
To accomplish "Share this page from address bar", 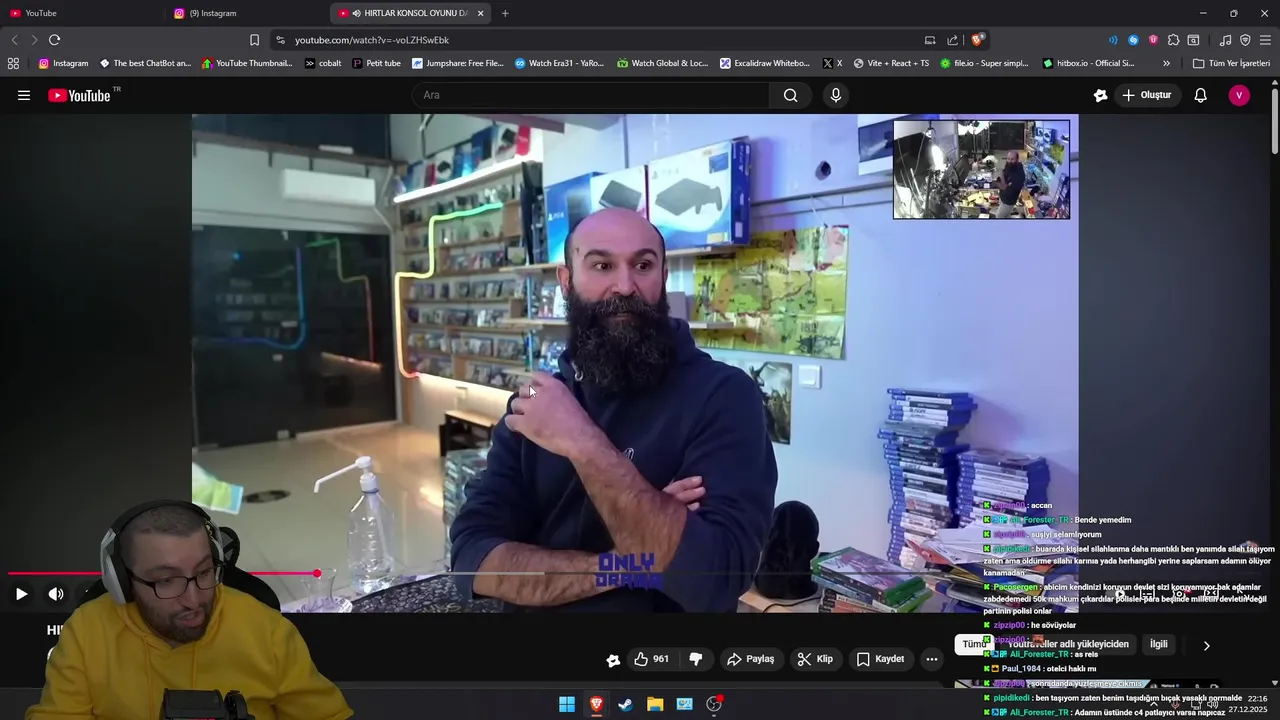I will click(x=953, y=40).
